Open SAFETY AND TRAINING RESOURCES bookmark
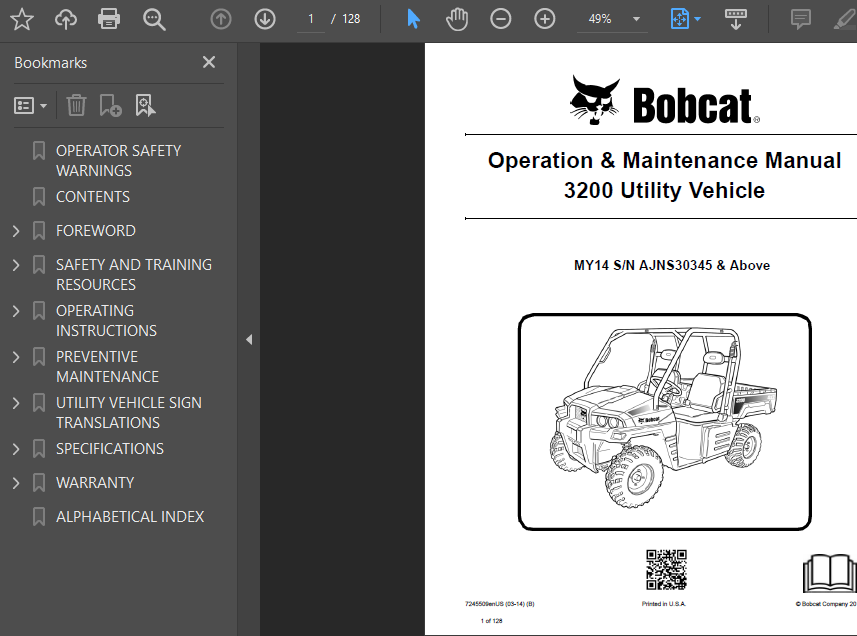857x636 pixels. pos(134,275)
